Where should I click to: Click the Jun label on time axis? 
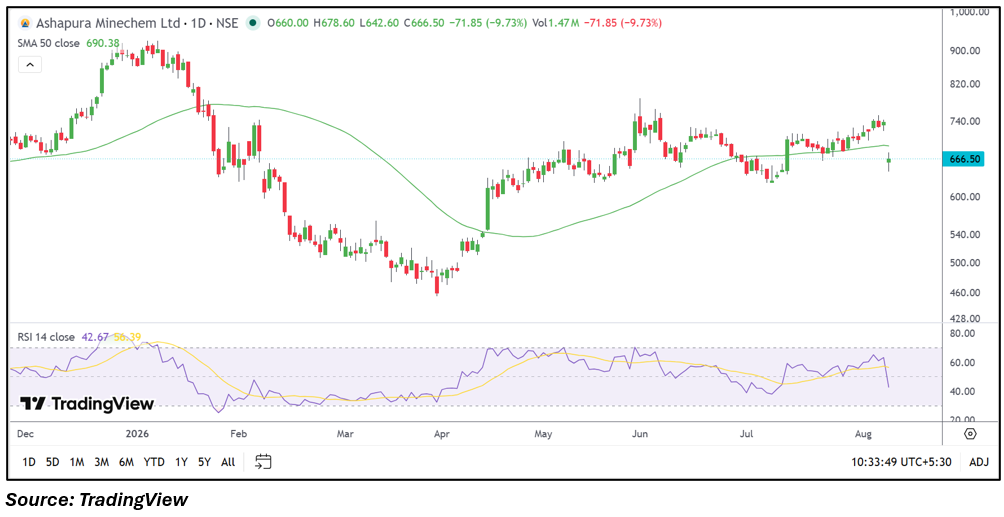640,434
